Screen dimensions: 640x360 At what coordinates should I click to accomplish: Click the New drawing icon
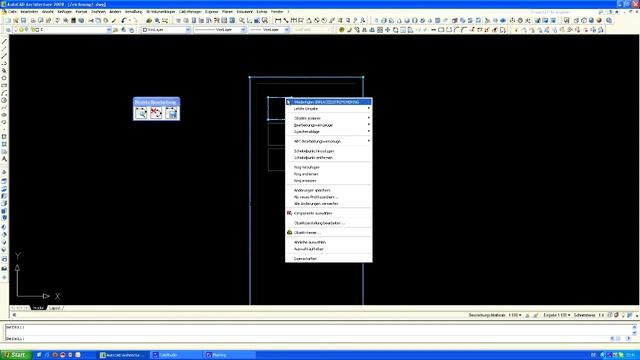[x=8, y=20]
